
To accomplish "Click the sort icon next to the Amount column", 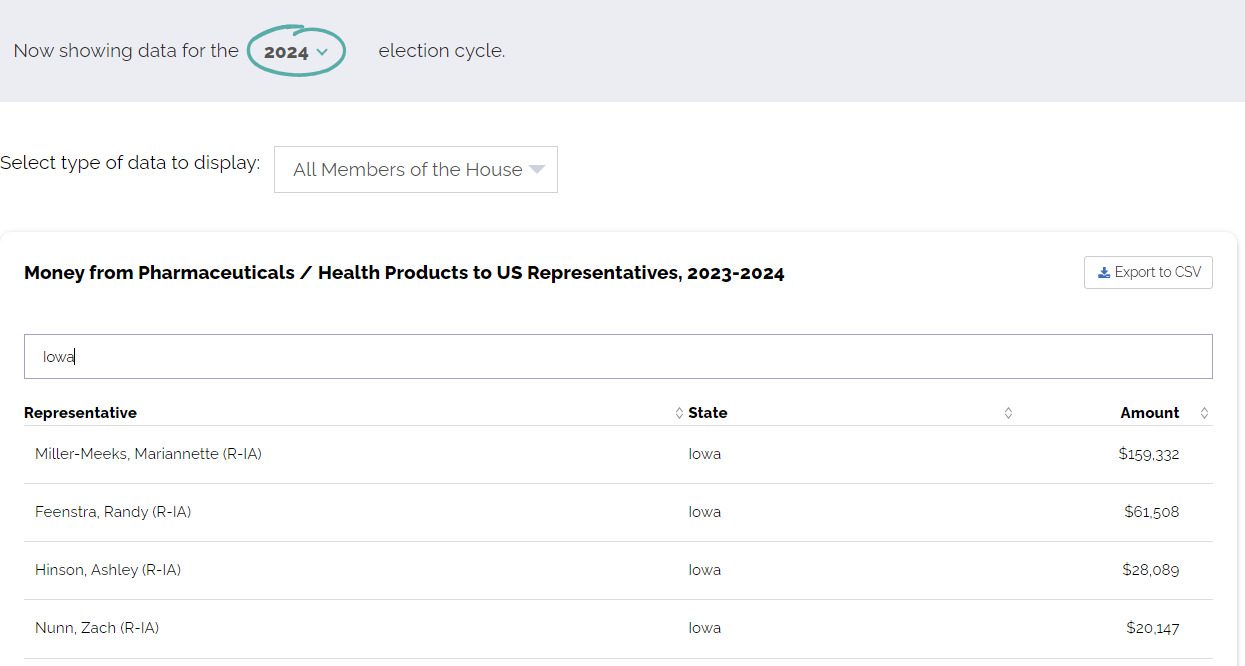I will click(x=1203, y=412).
